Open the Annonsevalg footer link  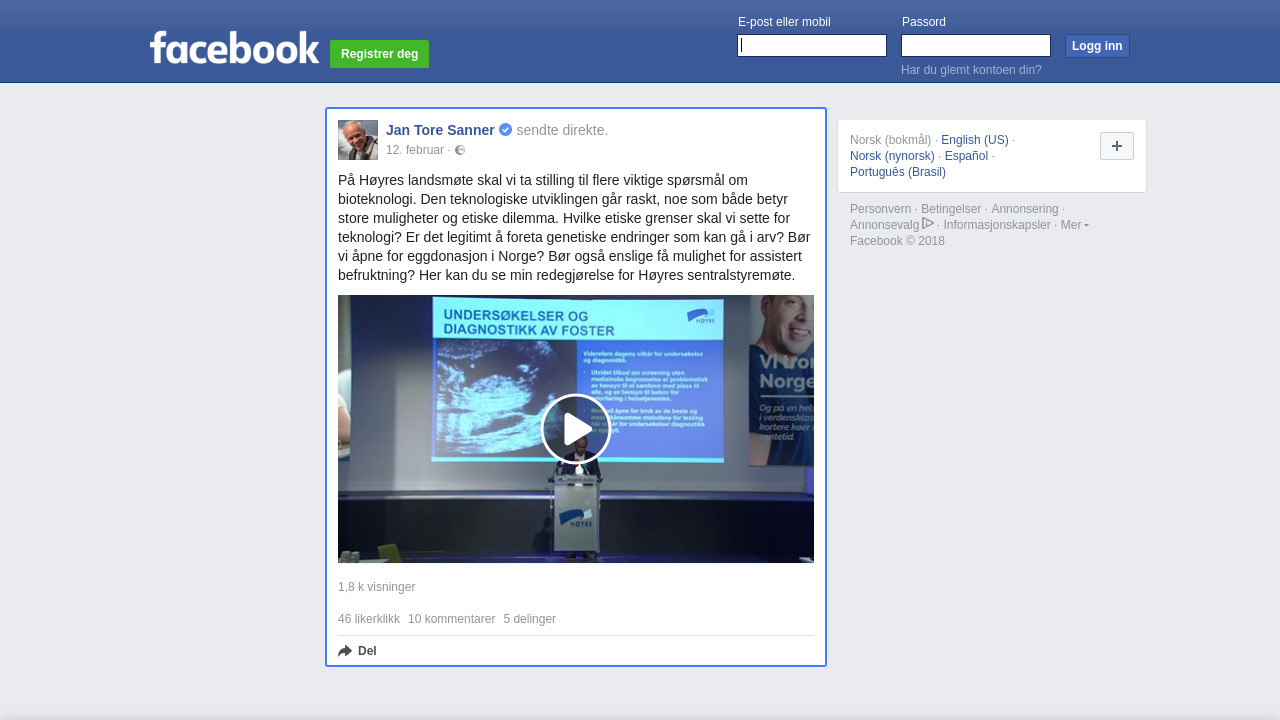pyautogui.click(x=884, y=225)
